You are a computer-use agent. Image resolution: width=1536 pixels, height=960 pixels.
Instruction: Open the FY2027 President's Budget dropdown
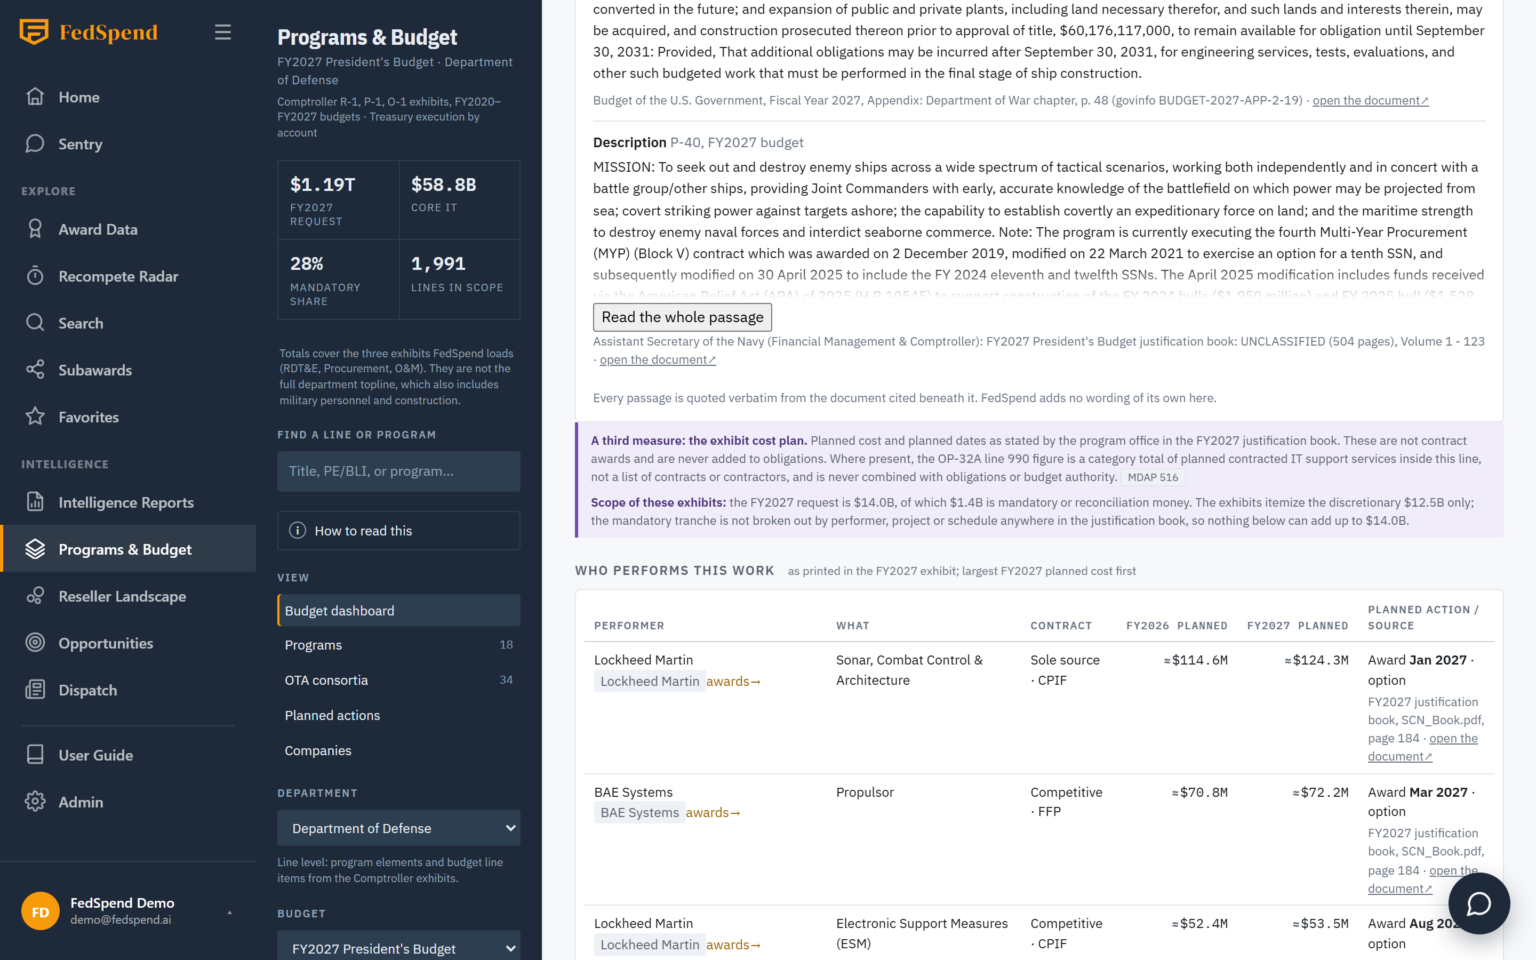[x=399, y=948]
